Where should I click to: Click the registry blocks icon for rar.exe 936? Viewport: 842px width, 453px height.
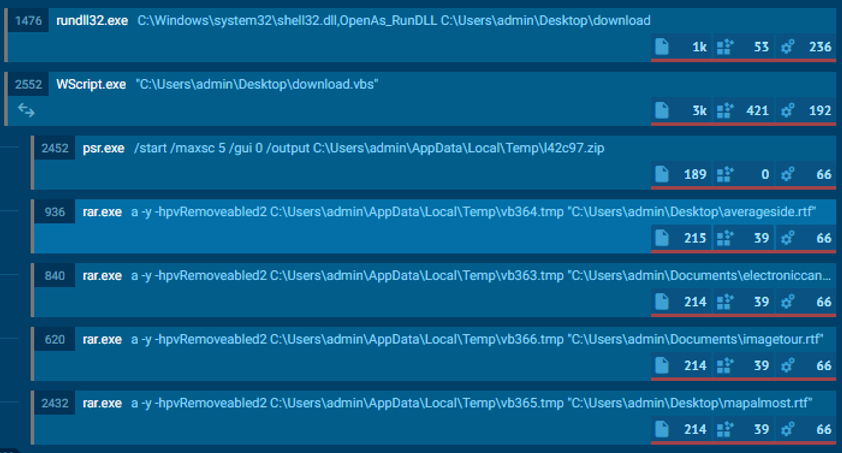pyautogui.click(x=725, y=238)
